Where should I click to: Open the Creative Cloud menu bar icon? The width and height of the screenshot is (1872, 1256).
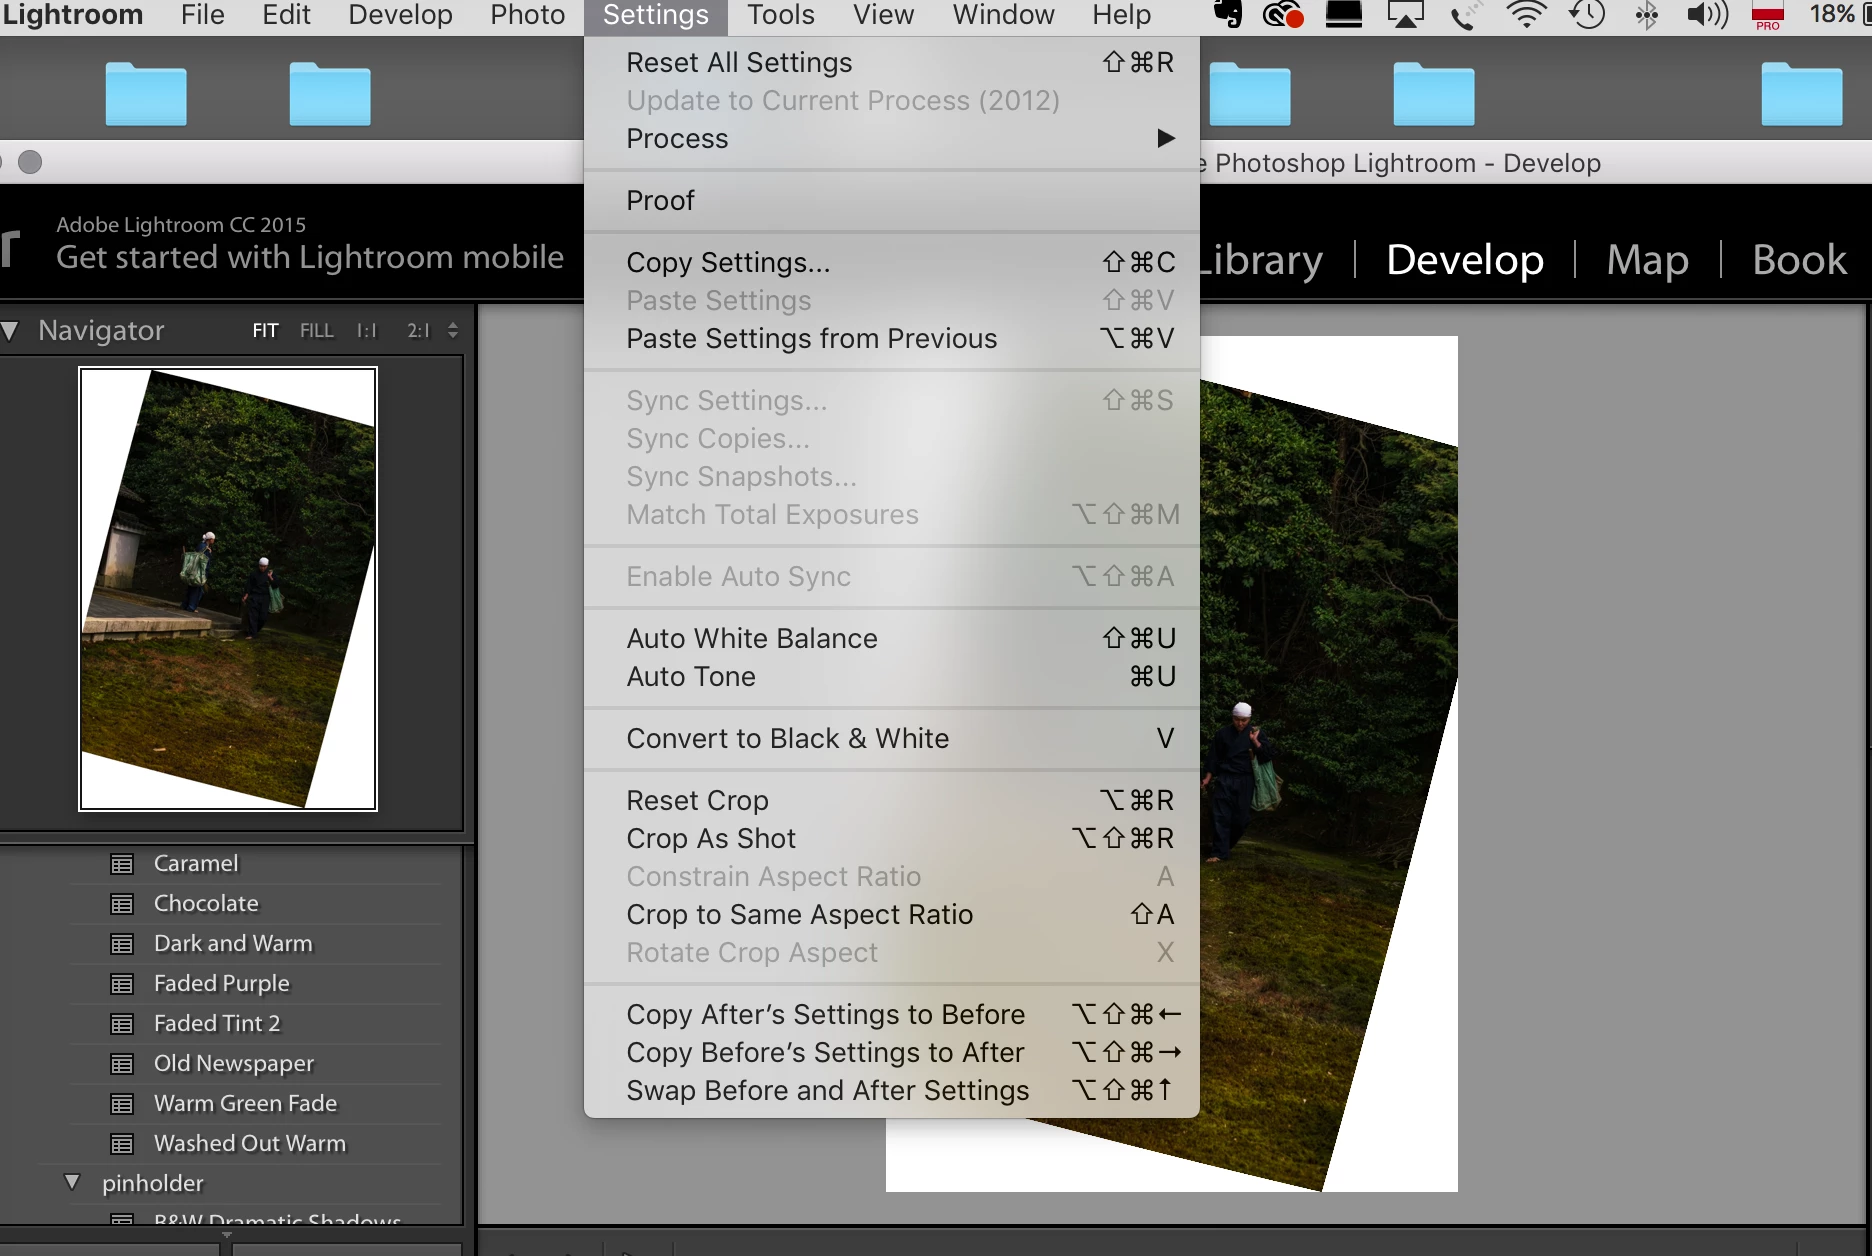click(1284, 14)
